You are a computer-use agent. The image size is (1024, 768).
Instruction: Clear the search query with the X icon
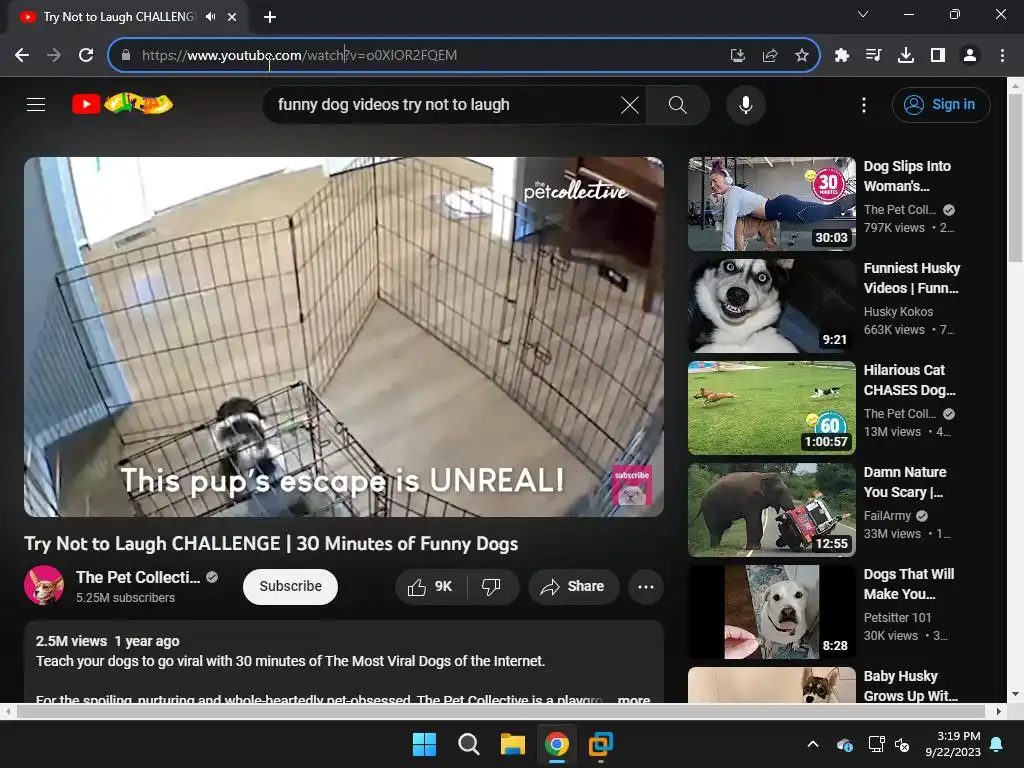(x=630, y=104)
